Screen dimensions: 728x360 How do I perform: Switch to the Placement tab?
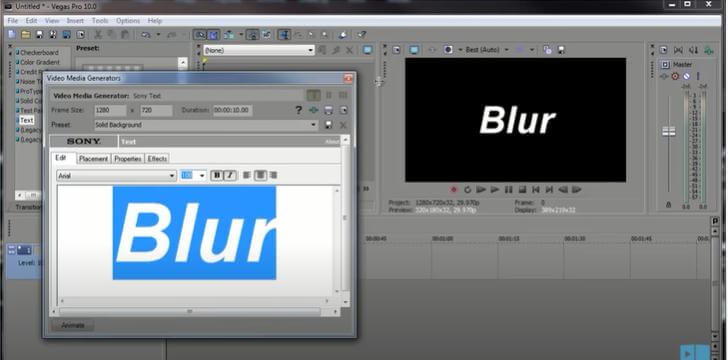[94, 158]
